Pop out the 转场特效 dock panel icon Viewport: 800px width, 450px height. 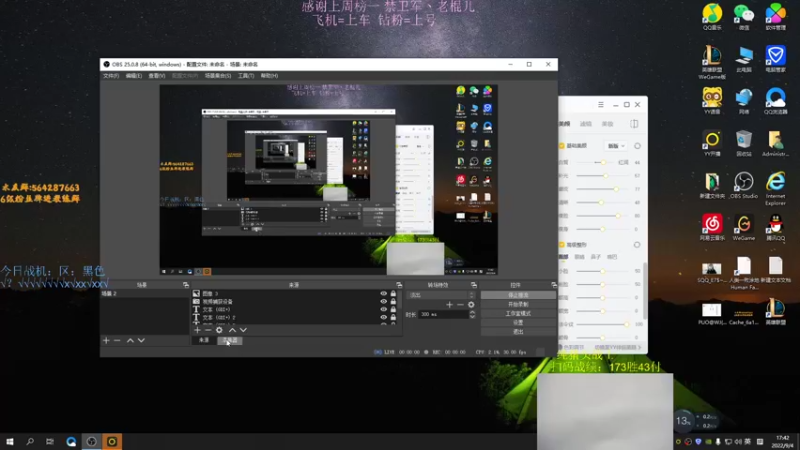coord(474,285)
